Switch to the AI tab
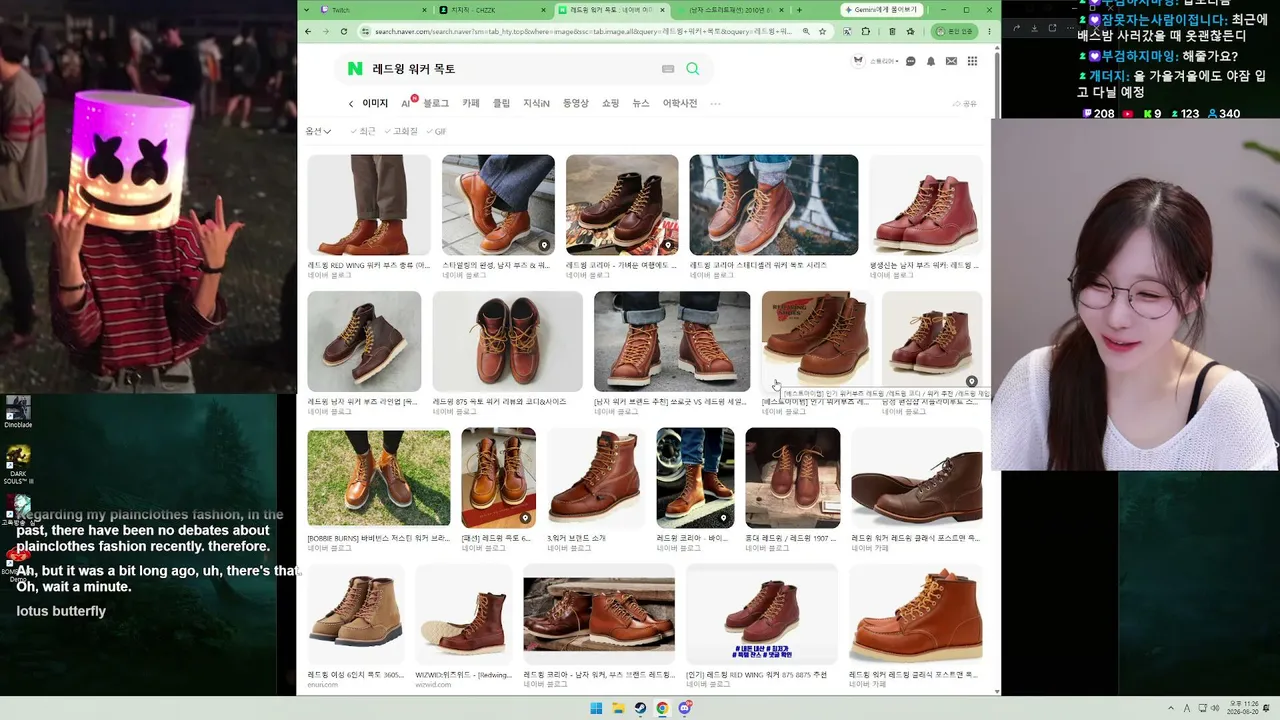1280x720 pixels. point(405,104)
